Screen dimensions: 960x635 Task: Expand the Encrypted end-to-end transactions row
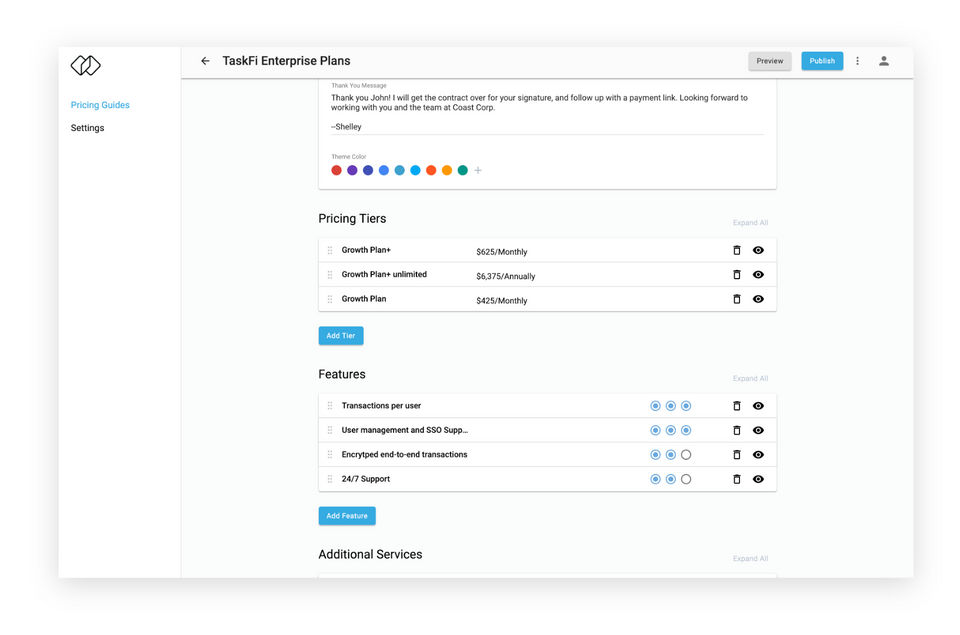point(547,454)
